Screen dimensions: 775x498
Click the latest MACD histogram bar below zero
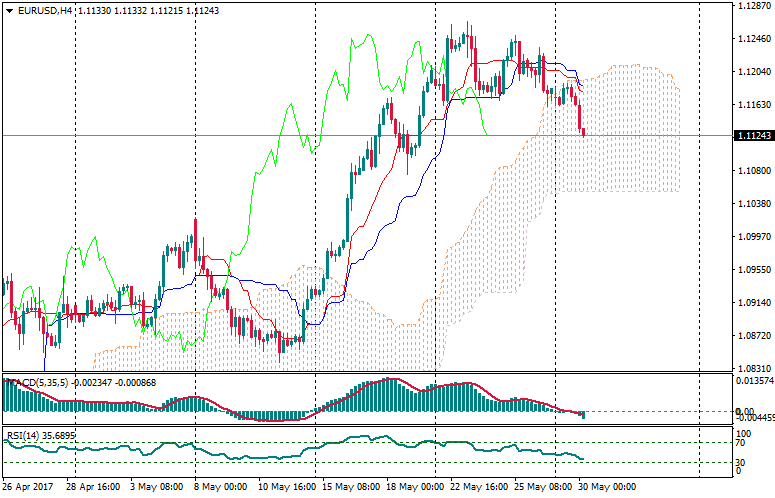583,415
